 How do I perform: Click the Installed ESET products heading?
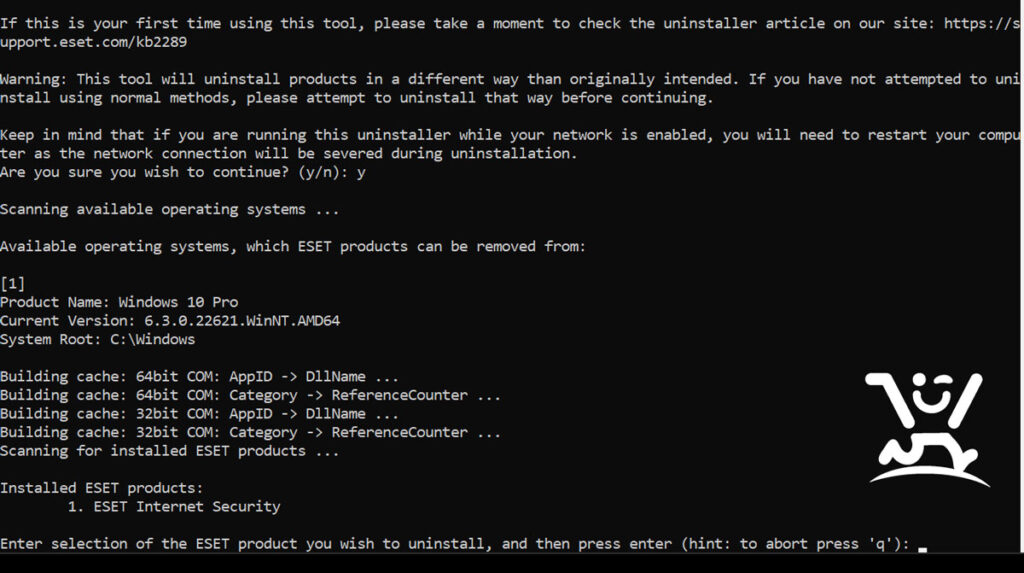tap(102, 488)
